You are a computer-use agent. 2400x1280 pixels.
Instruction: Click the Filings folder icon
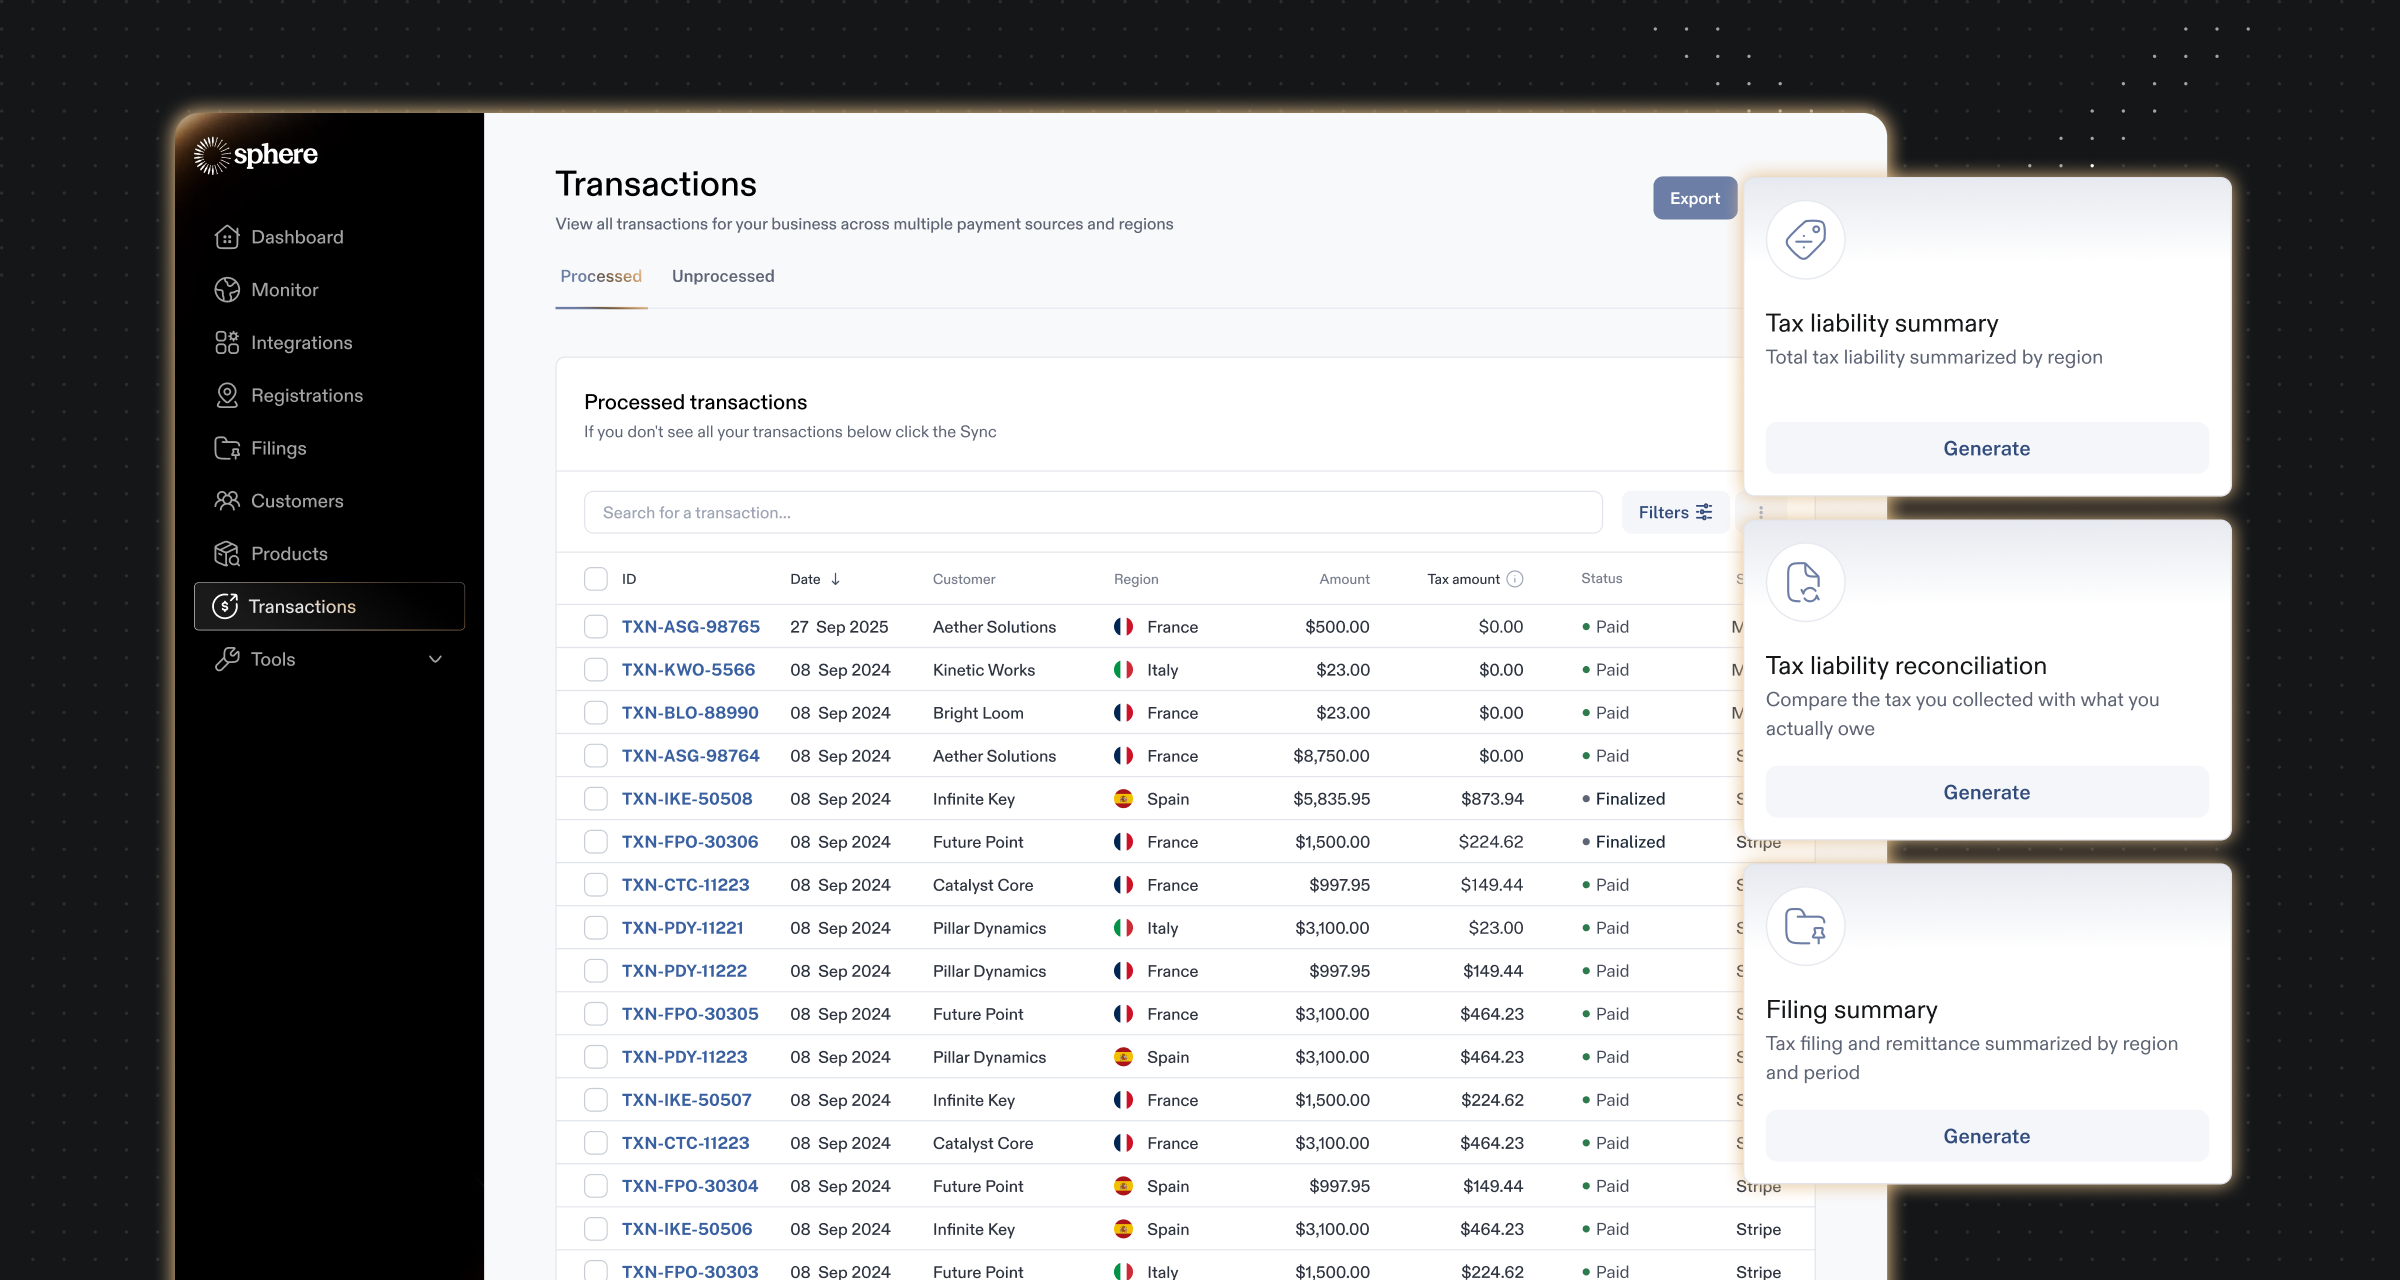[227, 448]
